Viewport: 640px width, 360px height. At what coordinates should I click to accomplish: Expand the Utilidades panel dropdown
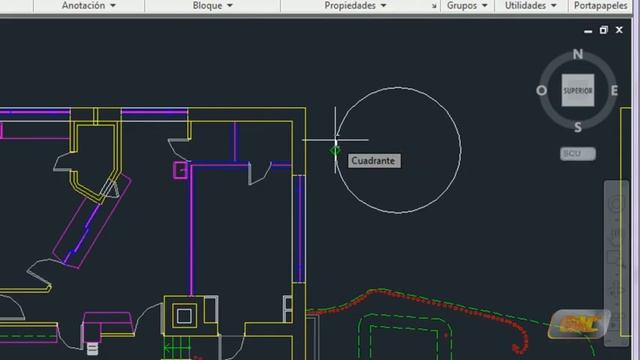pos(531,6)
